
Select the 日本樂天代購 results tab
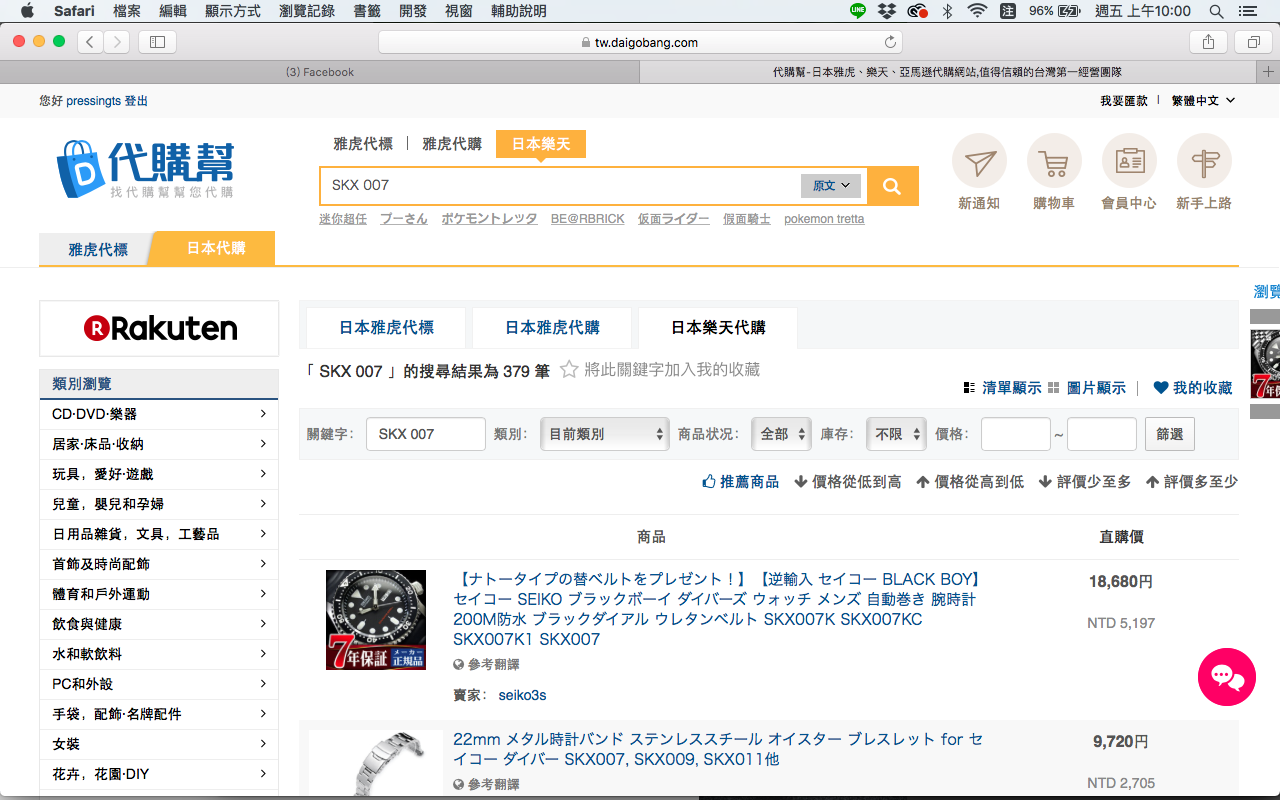pyautogui.click(x=718, y=328)
